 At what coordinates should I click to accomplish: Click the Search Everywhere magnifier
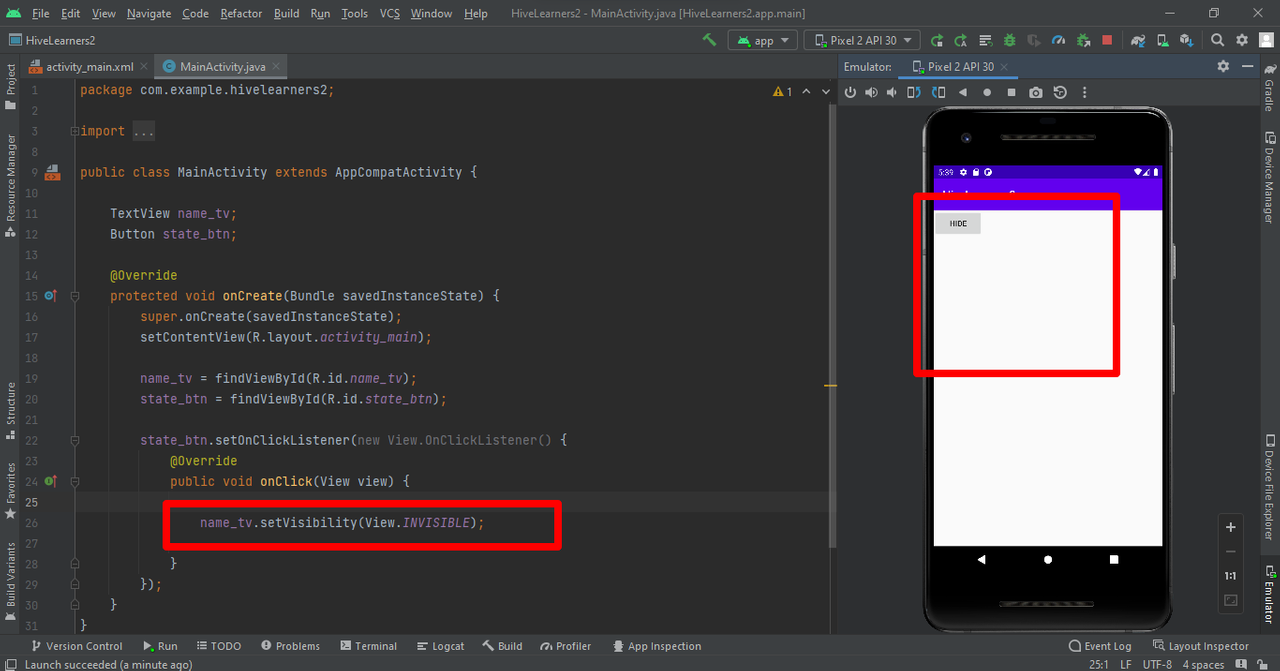(x=1217, y=40)
